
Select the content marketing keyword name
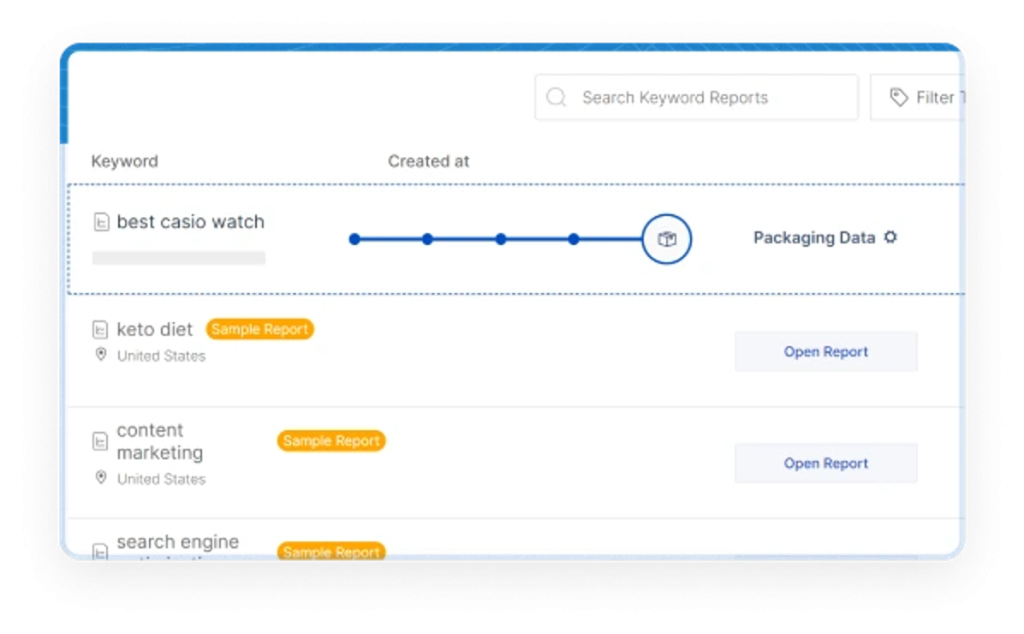pyautogui.click(x=159, y=441)
